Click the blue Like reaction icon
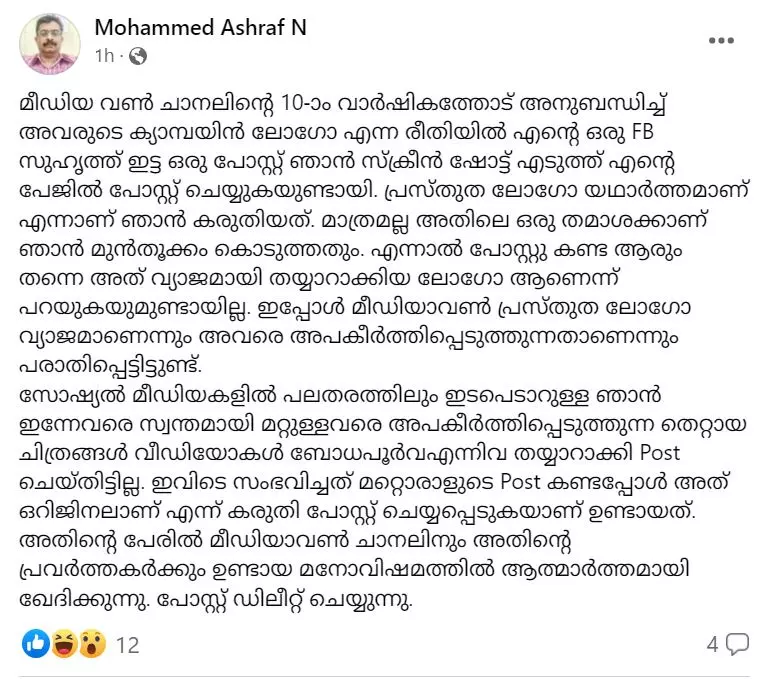Image resolution: width=764 pixels, height=679 pixels. (x=35, y=645)
